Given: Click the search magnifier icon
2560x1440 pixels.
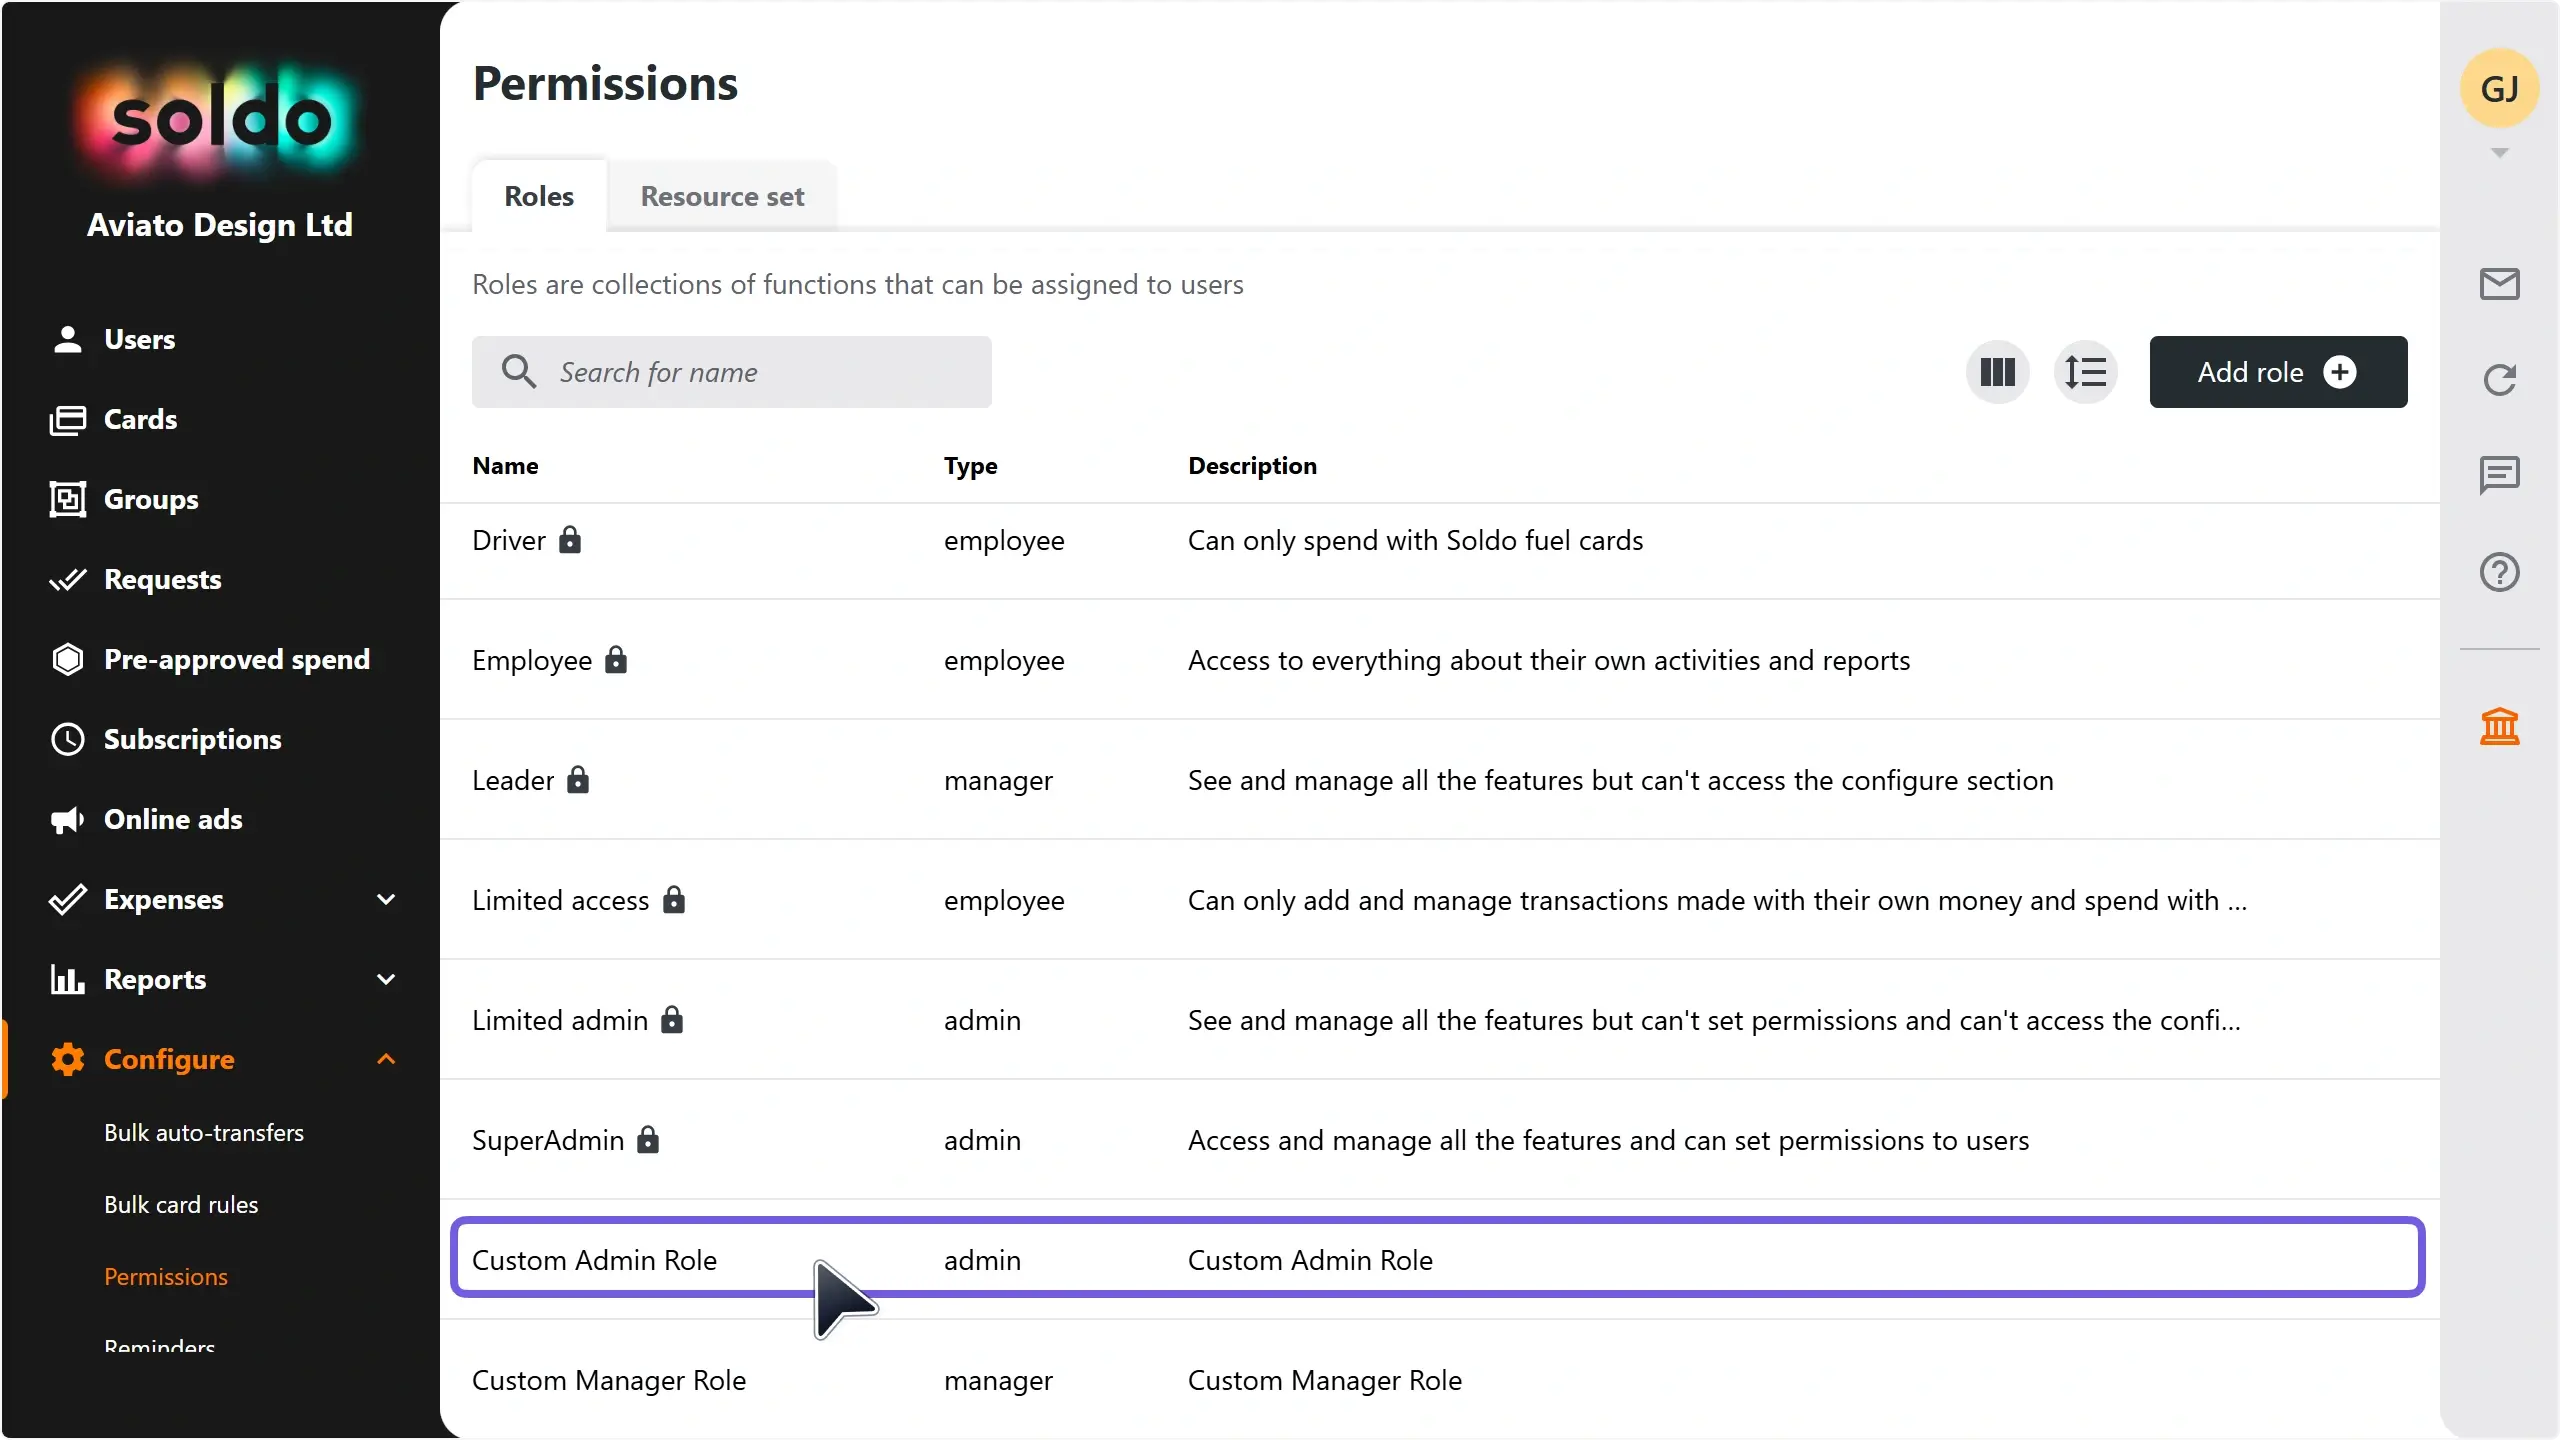Looking at the screenshot, I should click(518, 372).
